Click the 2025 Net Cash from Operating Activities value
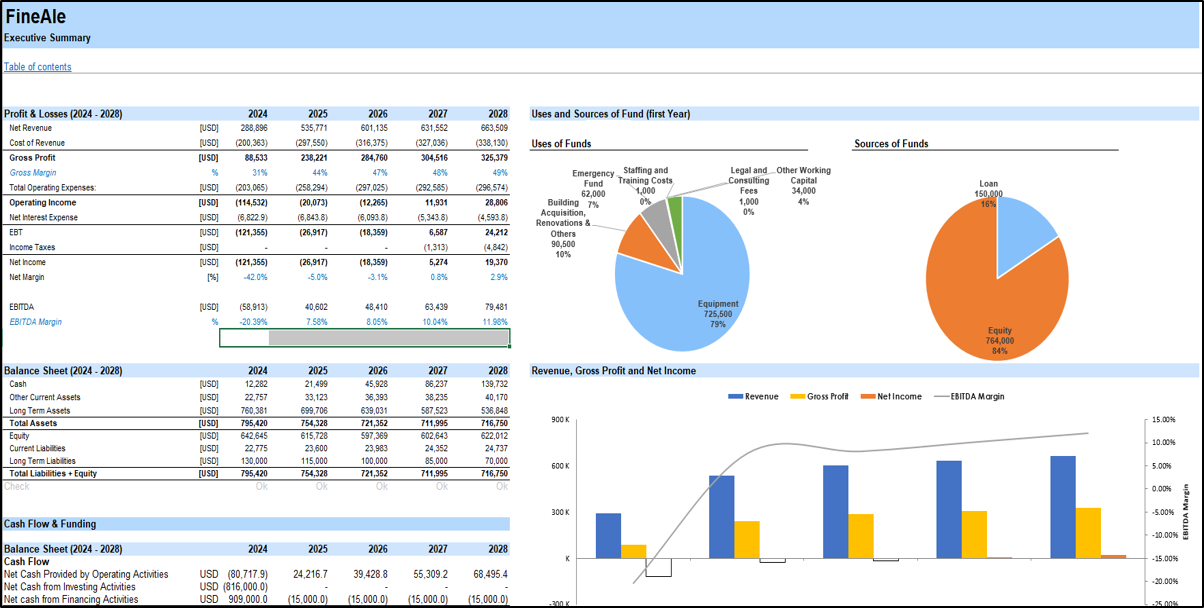Viewport: 1204px width, 608px height. click(310, 574)
